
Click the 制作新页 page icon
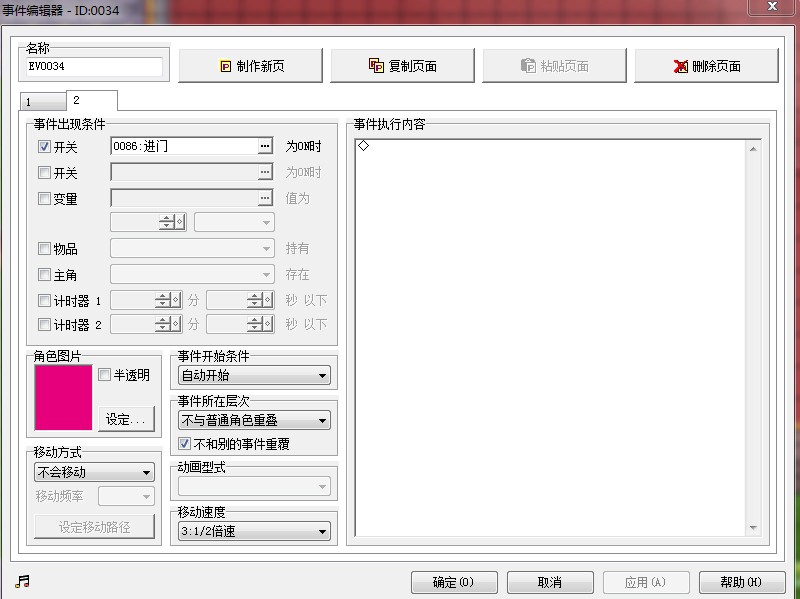[x=226, y=66]
